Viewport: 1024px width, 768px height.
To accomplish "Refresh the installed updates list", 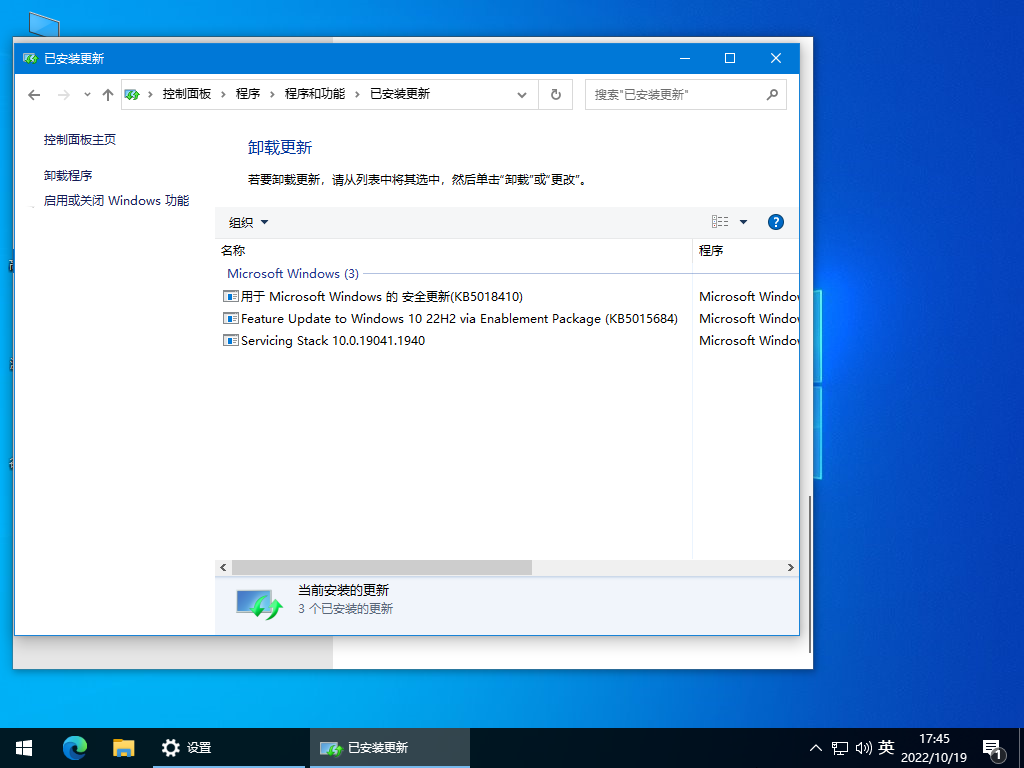I will tap(555, 93).
